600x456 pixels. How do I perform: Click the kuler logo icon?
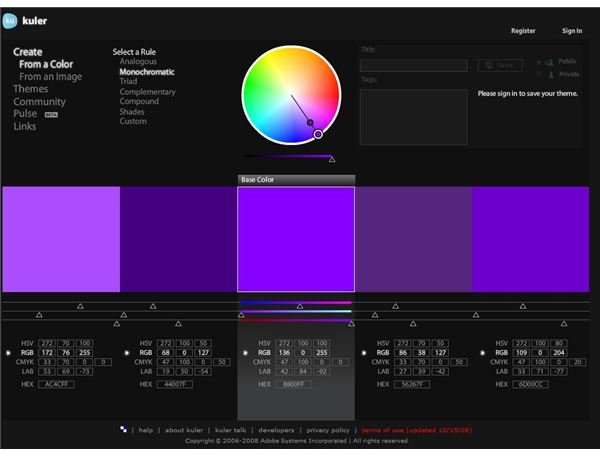click(10, 21)
